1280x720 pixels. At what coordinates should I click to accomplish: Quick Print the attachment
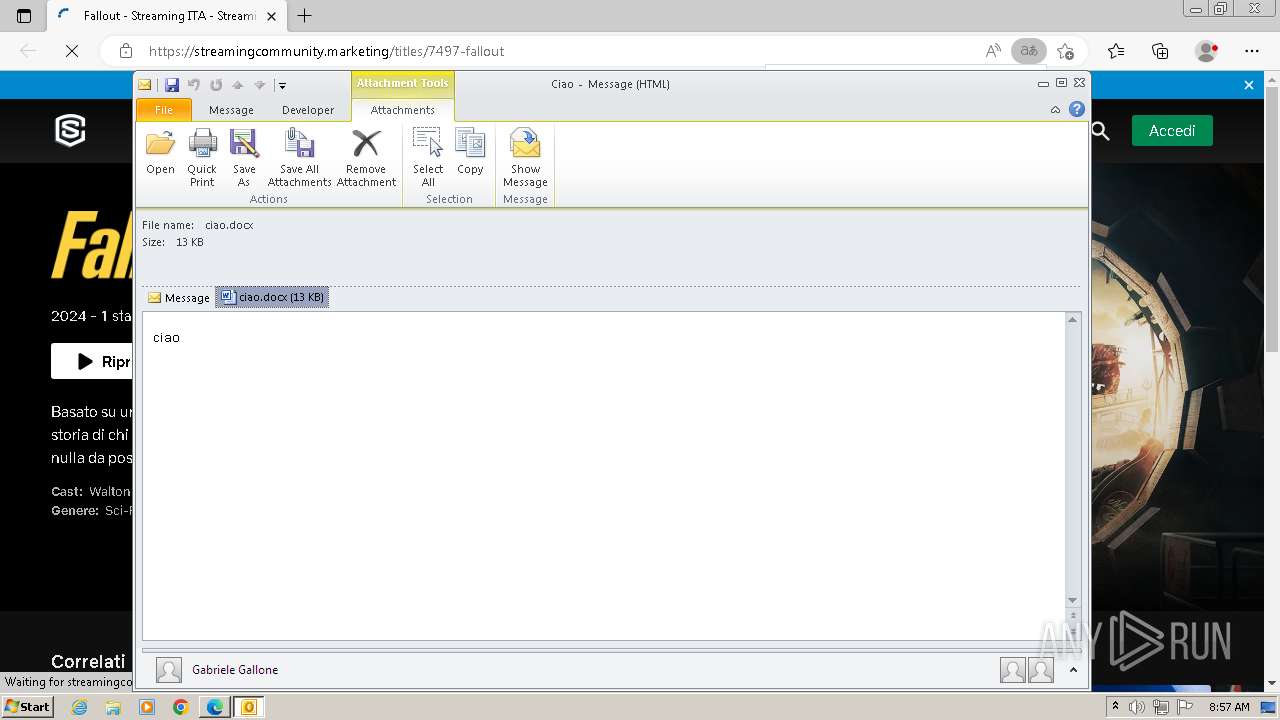(202, 158)
